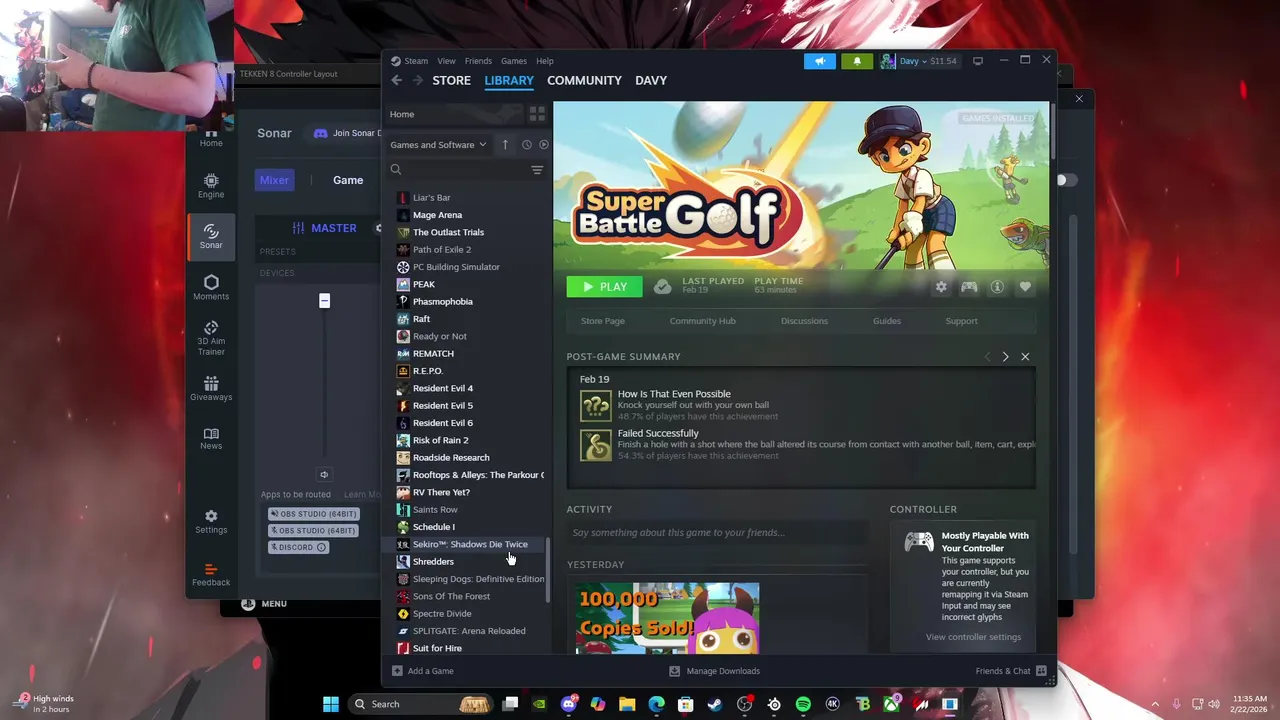
Task: Open Moments in the SteelSeries GG sidebar
Action: click(x=211, y=288)
